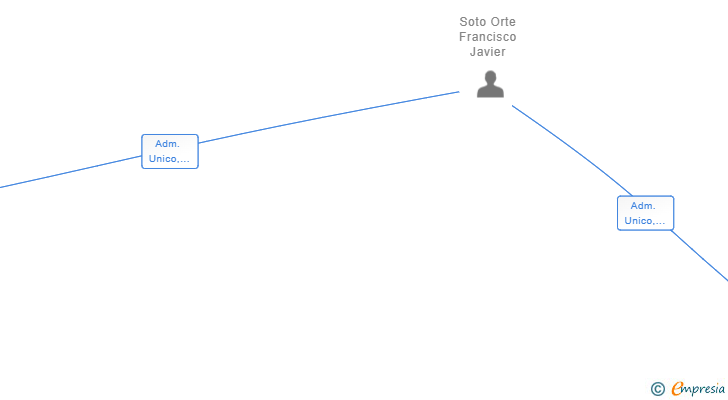The height and width of the screenshot is (400, 728).
Task: Click the 'Adm.' word in the right box
Action: tap(643, 206)
